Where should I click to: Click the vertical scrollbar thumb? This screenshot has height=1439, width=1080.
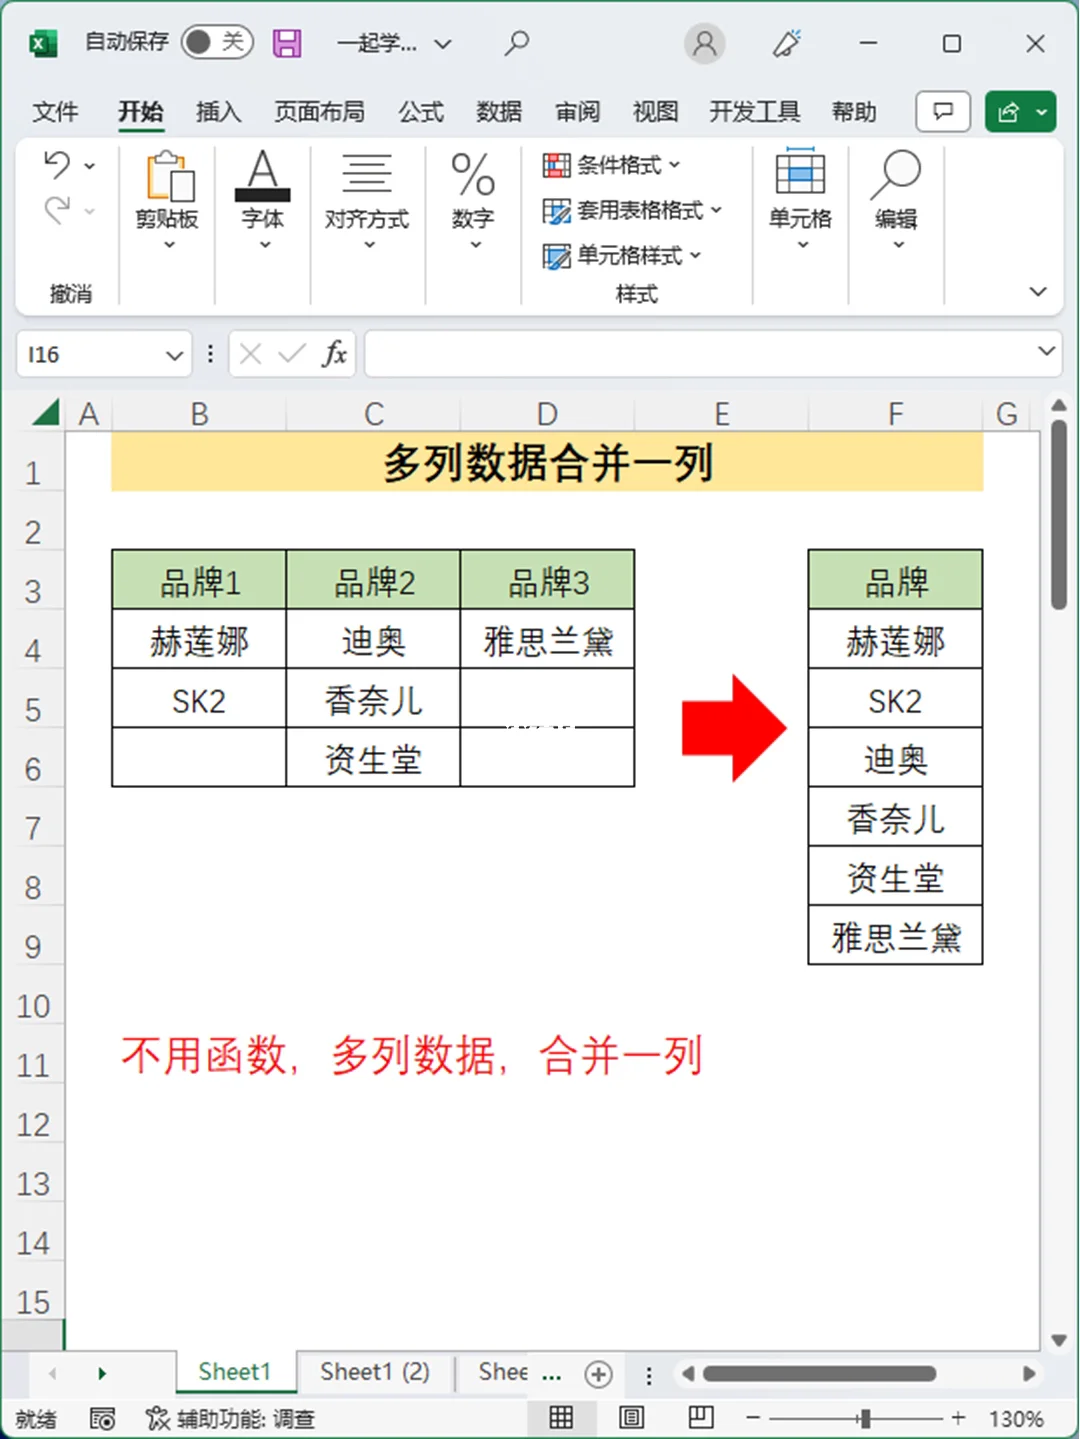pyautogui.click(x=1059, y=515)
